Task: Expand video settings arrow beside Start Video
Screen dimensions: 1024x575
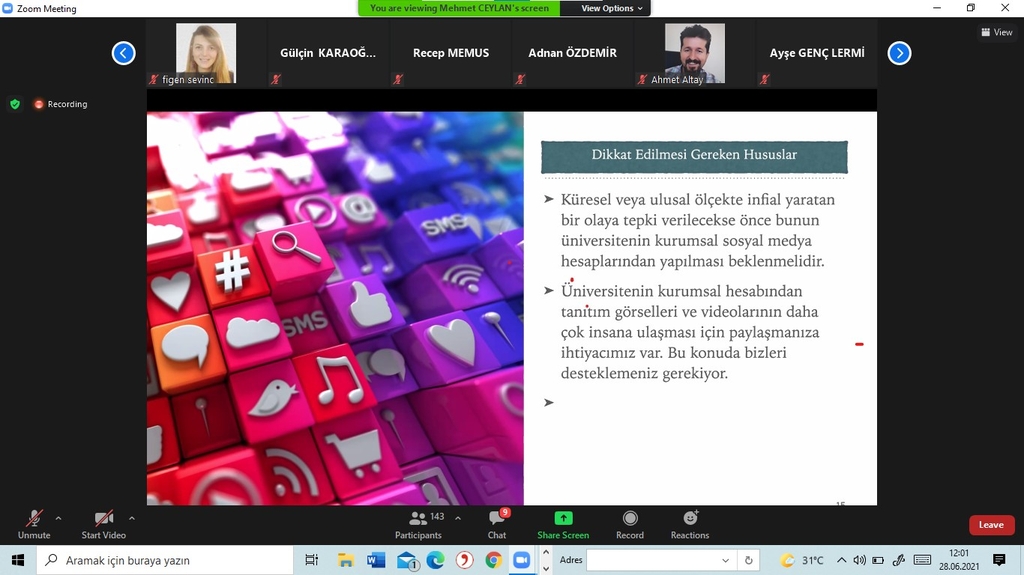Action: coord(132,518)
